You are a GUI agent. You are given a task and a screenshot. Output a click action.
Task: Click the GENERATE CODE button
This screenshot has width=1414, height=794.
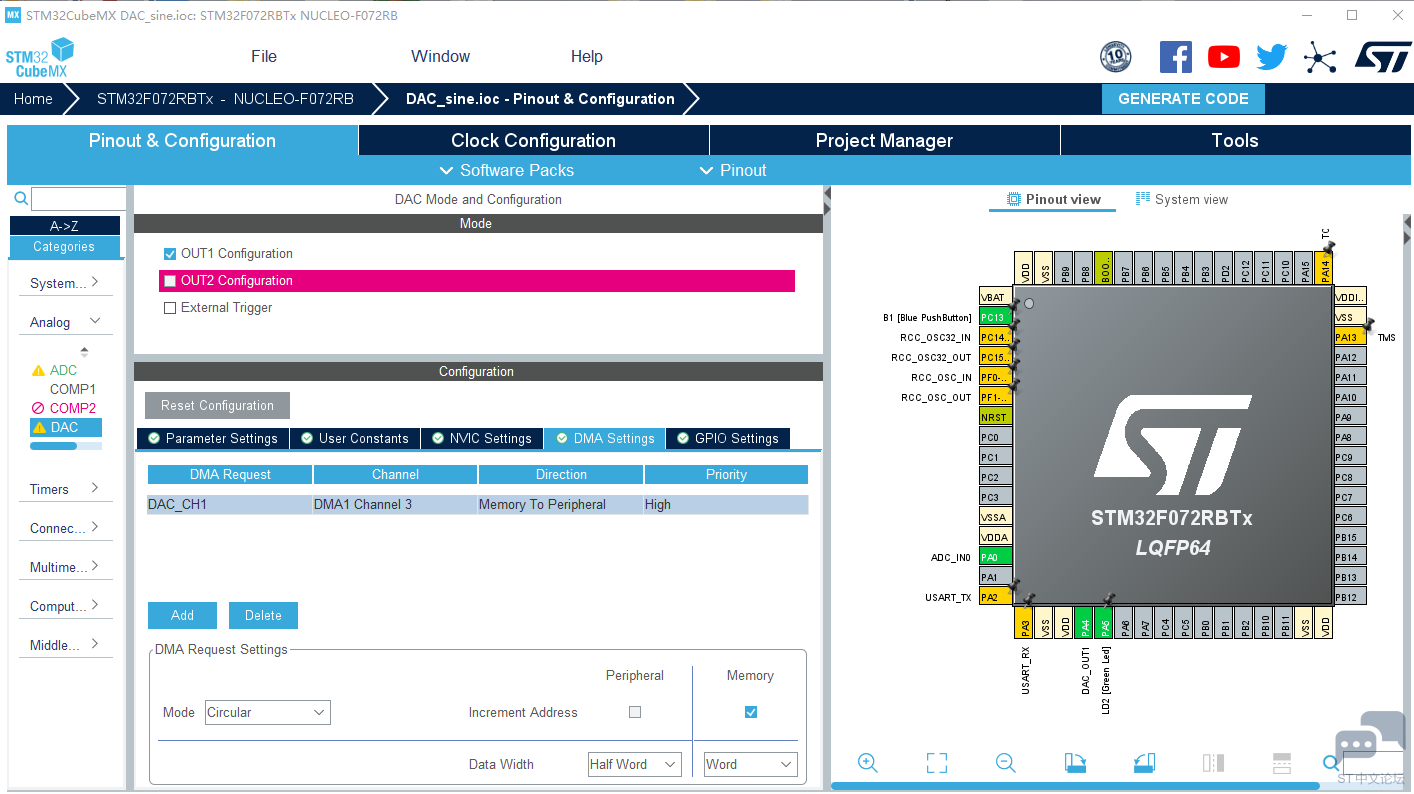1183,99
